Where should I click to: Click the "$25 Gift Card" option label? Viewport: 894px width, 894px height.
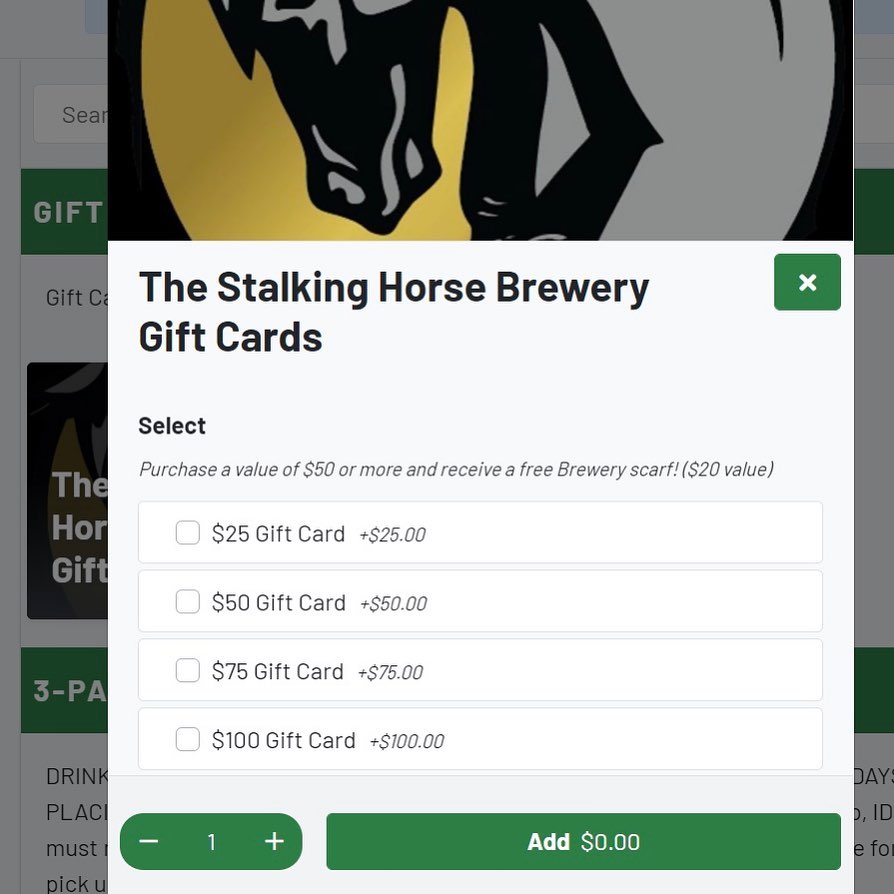(x=278, y=534)
